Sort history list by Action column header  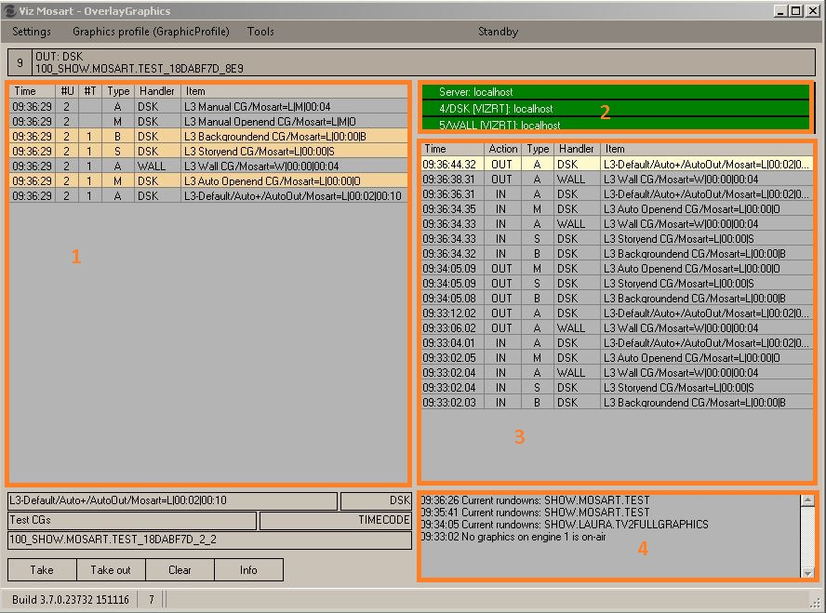504,148
